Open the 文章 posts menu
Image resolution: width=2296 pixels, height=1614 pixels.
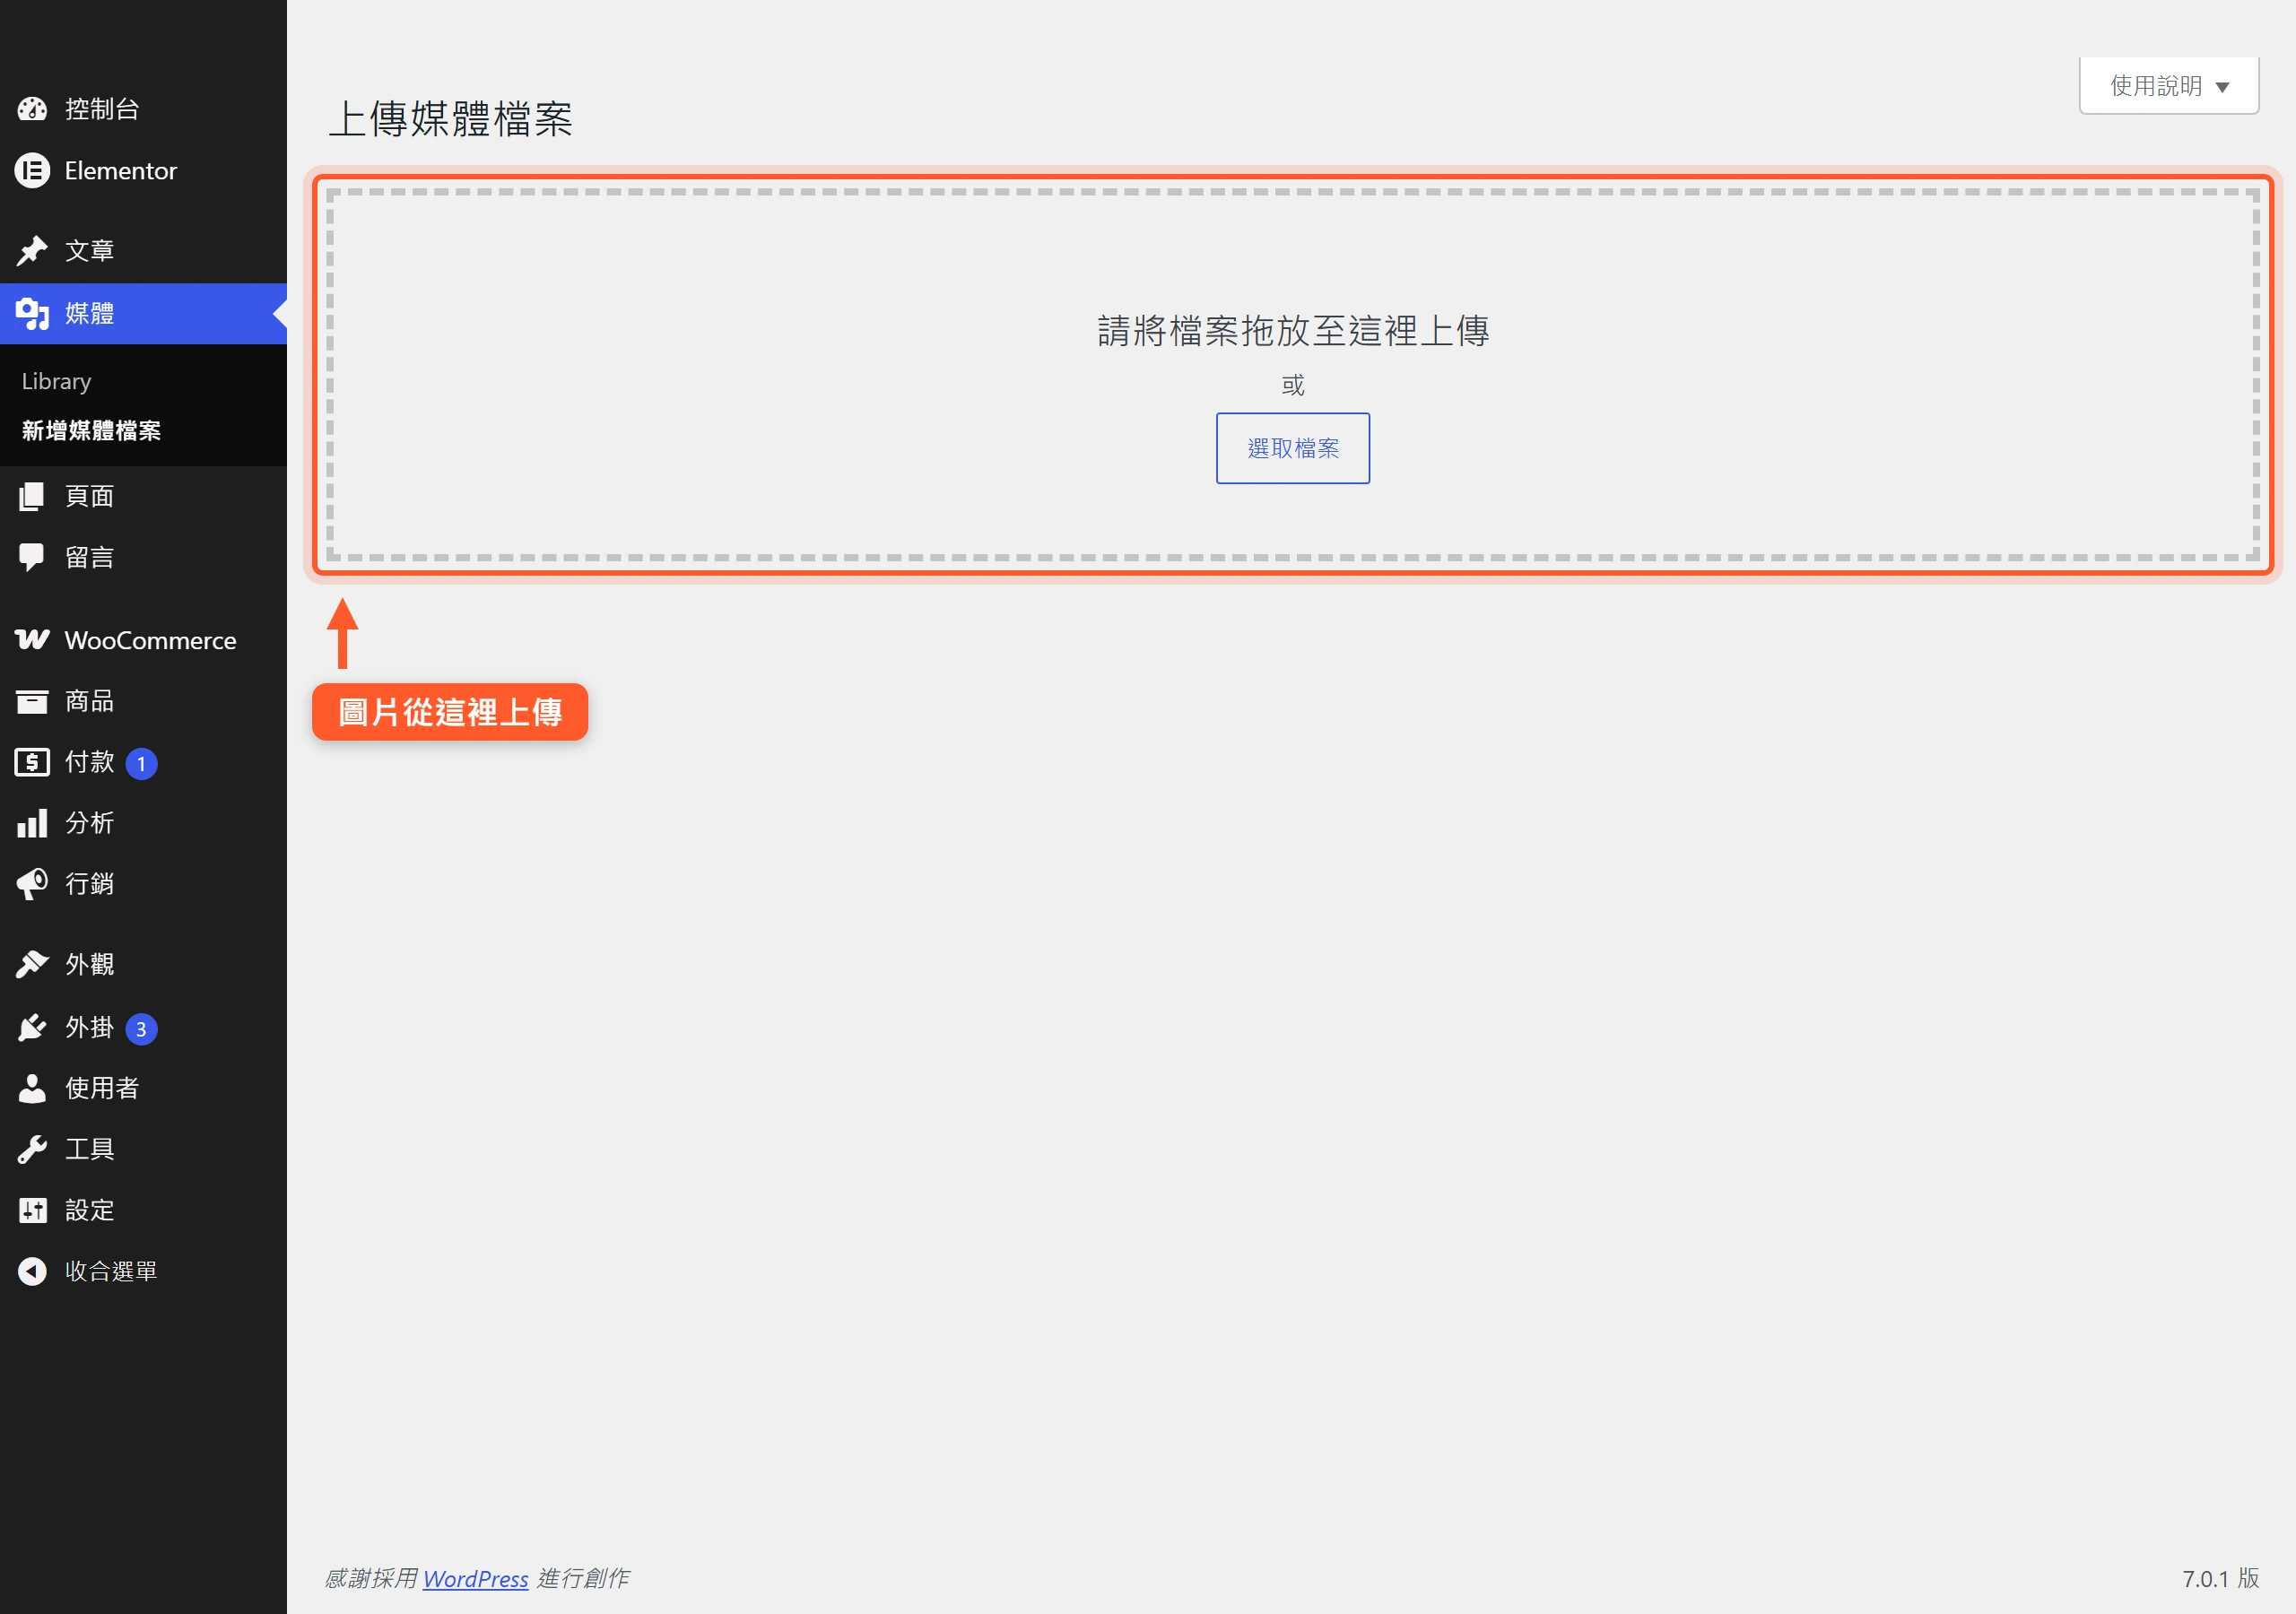(143, 251)
